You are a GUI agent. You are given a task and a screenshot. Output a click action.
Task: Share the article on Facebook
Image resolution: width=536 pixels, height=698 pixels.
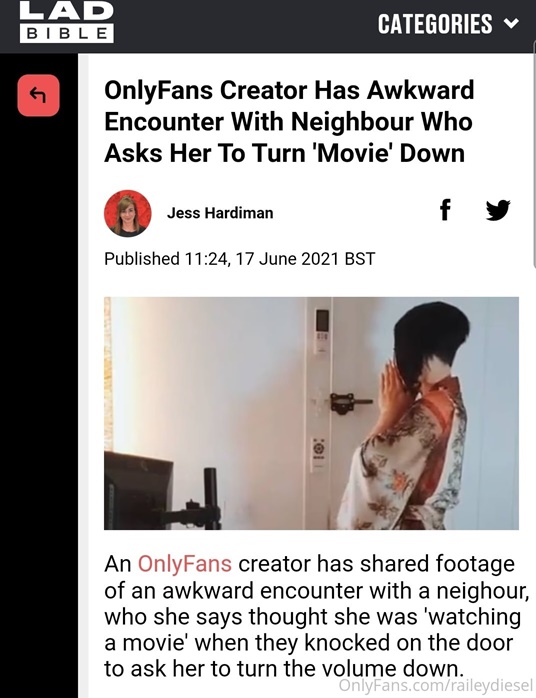[x=445, y=210]
